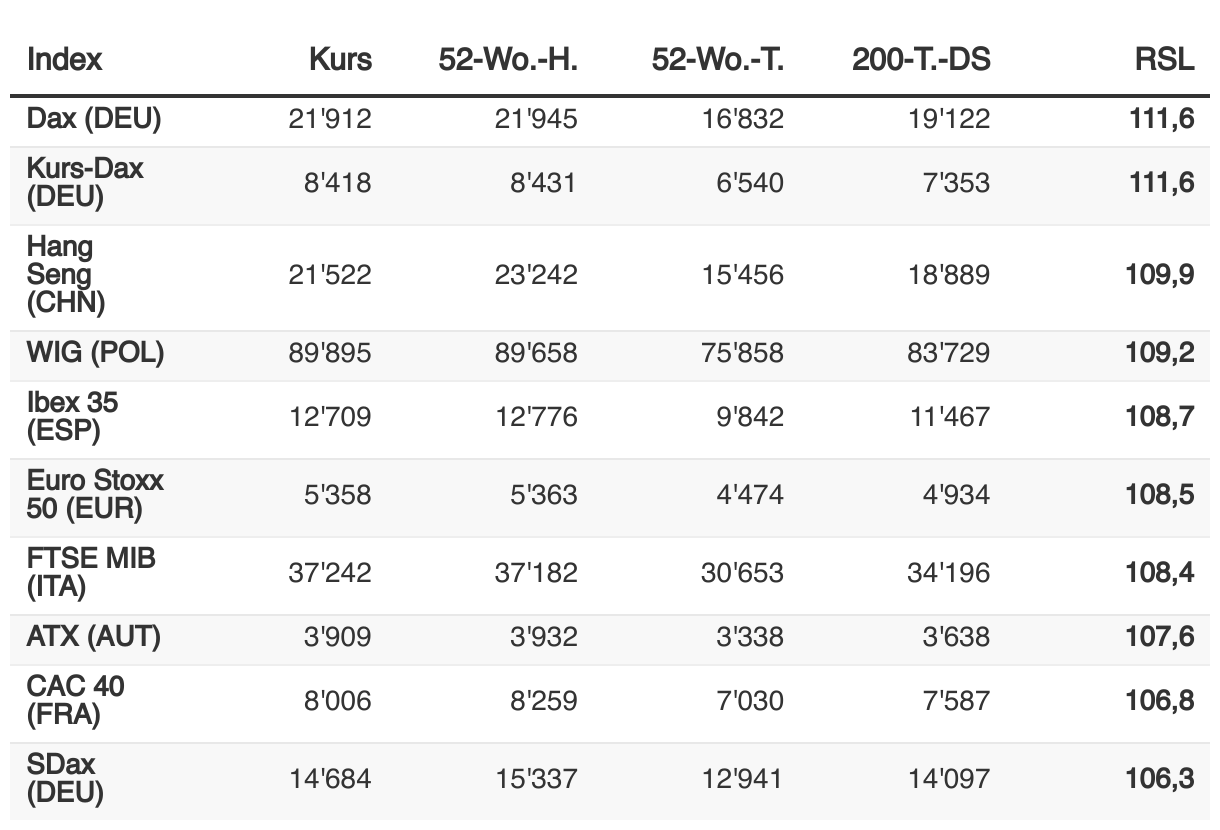
Task: Select WIG 52-week high 89'658
Action: coord(536,352)
